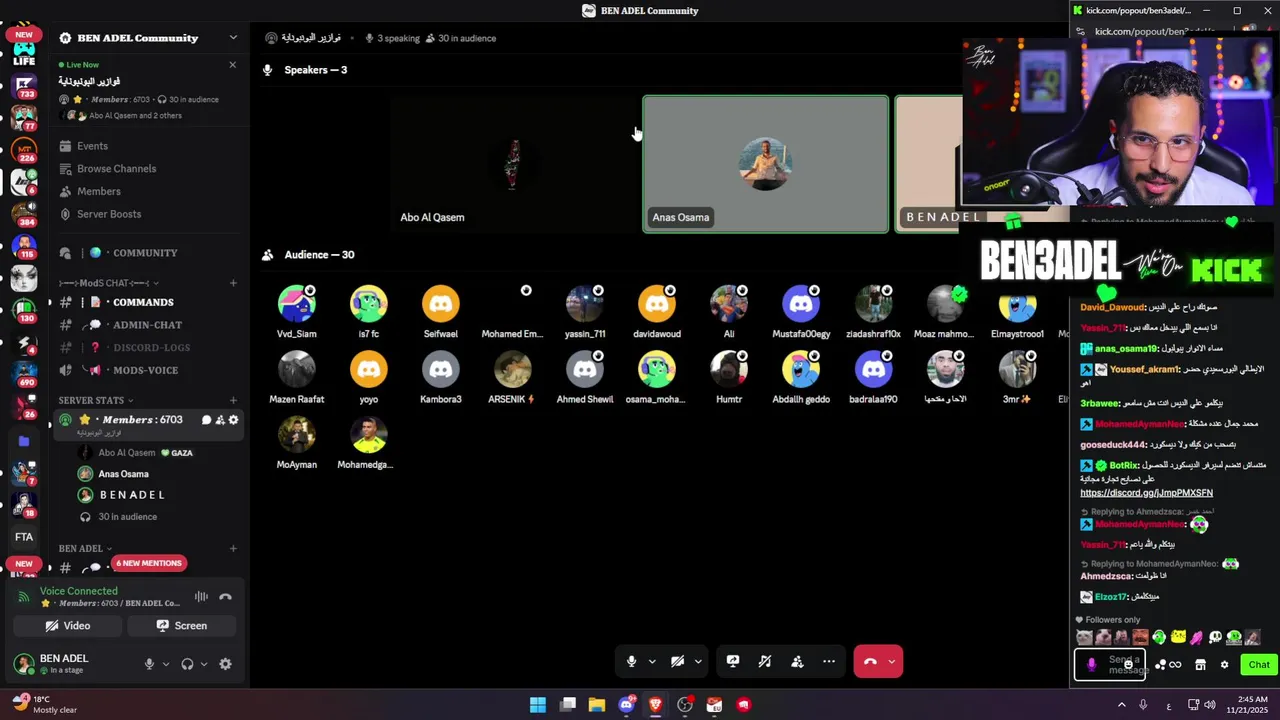Disconnect via phone icon beside Voice Connected
The width and height of the screenshot is (1280, 720).
[x=225, y=597]
